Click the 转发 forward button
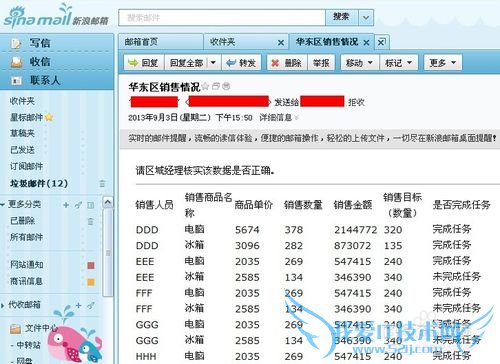Viewport: 500px width, 364px height. point(241,63)
